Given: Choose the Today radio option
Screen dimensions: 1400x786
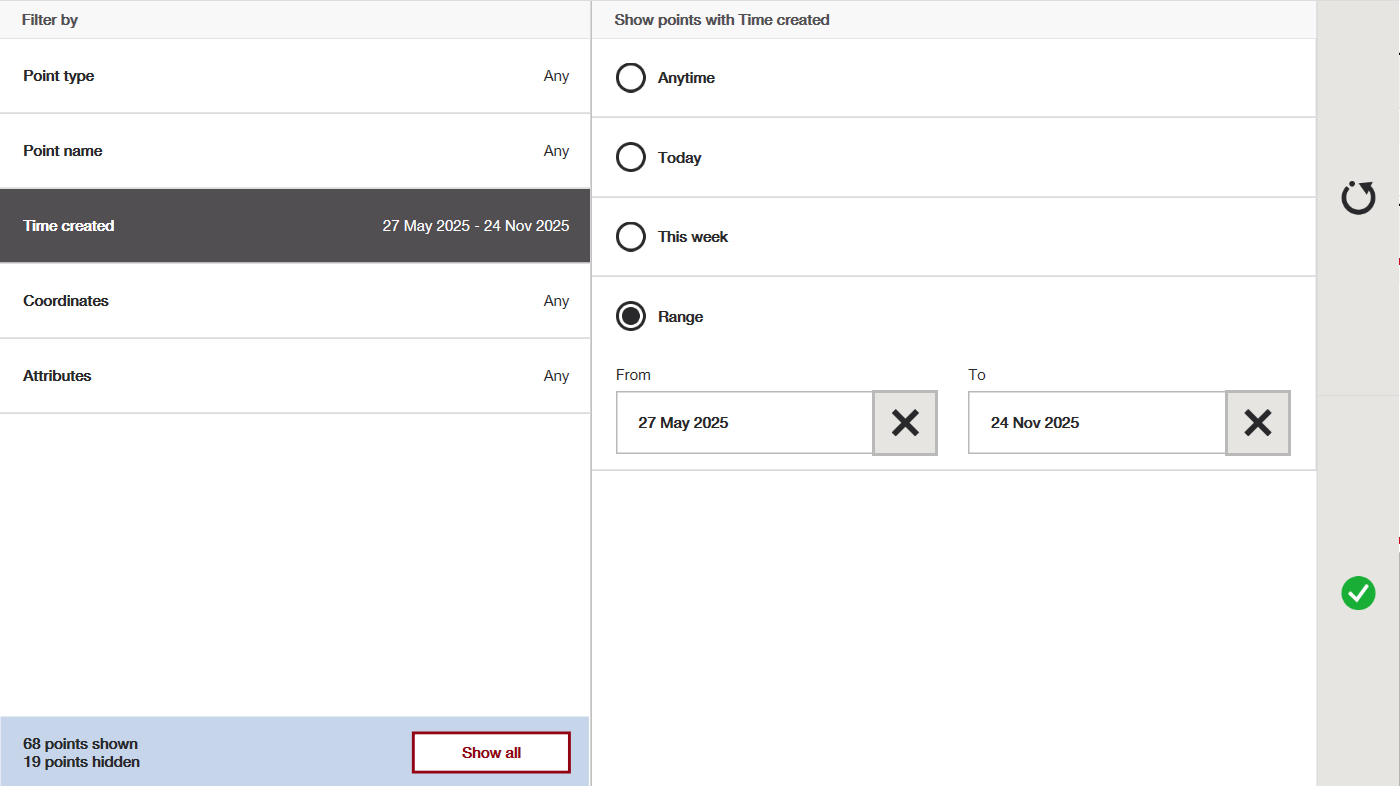Looking at the screenshot, I should (x=631, y=158).
